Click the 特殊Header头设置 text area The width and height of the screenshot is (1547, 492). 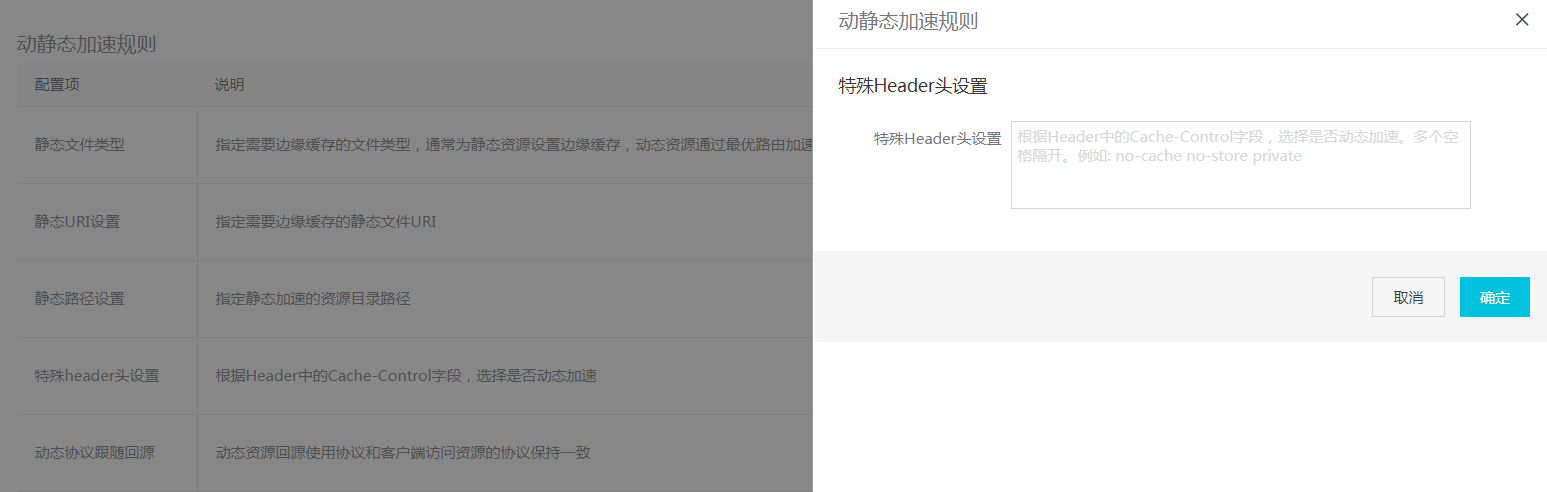(x=1240, y=165)
